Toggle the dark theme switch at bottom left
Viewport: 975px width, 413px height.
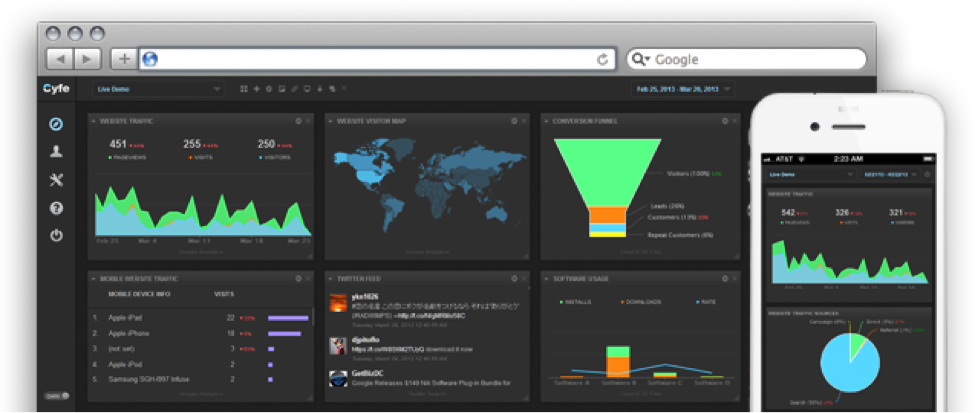click(x=56, y=396)
